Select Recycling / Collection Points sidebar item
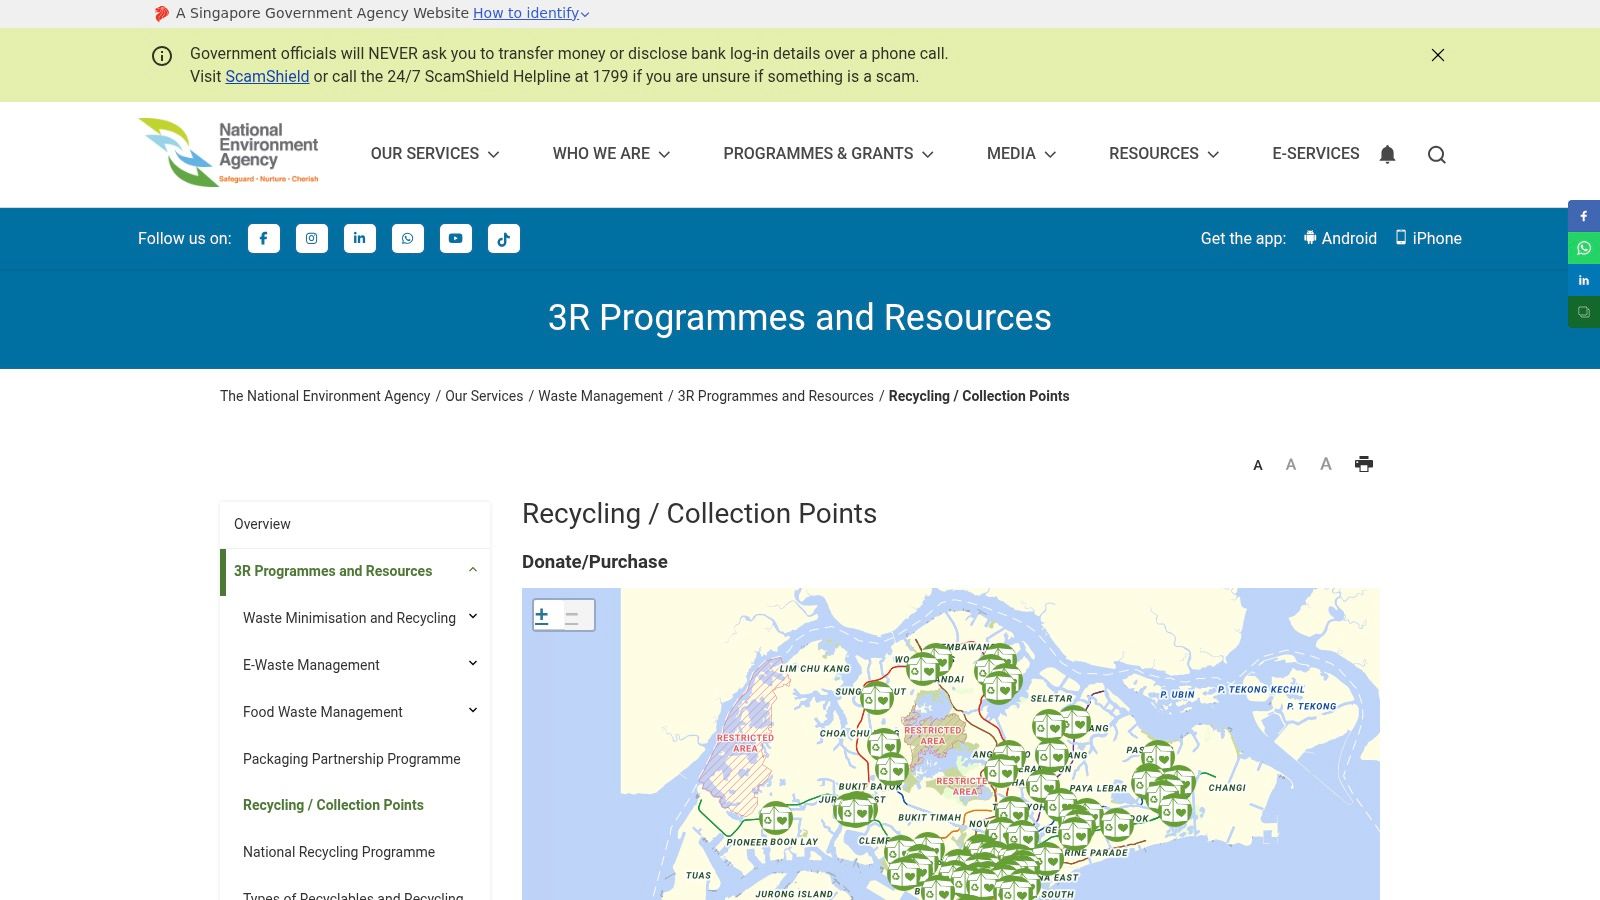 [333, 805]
